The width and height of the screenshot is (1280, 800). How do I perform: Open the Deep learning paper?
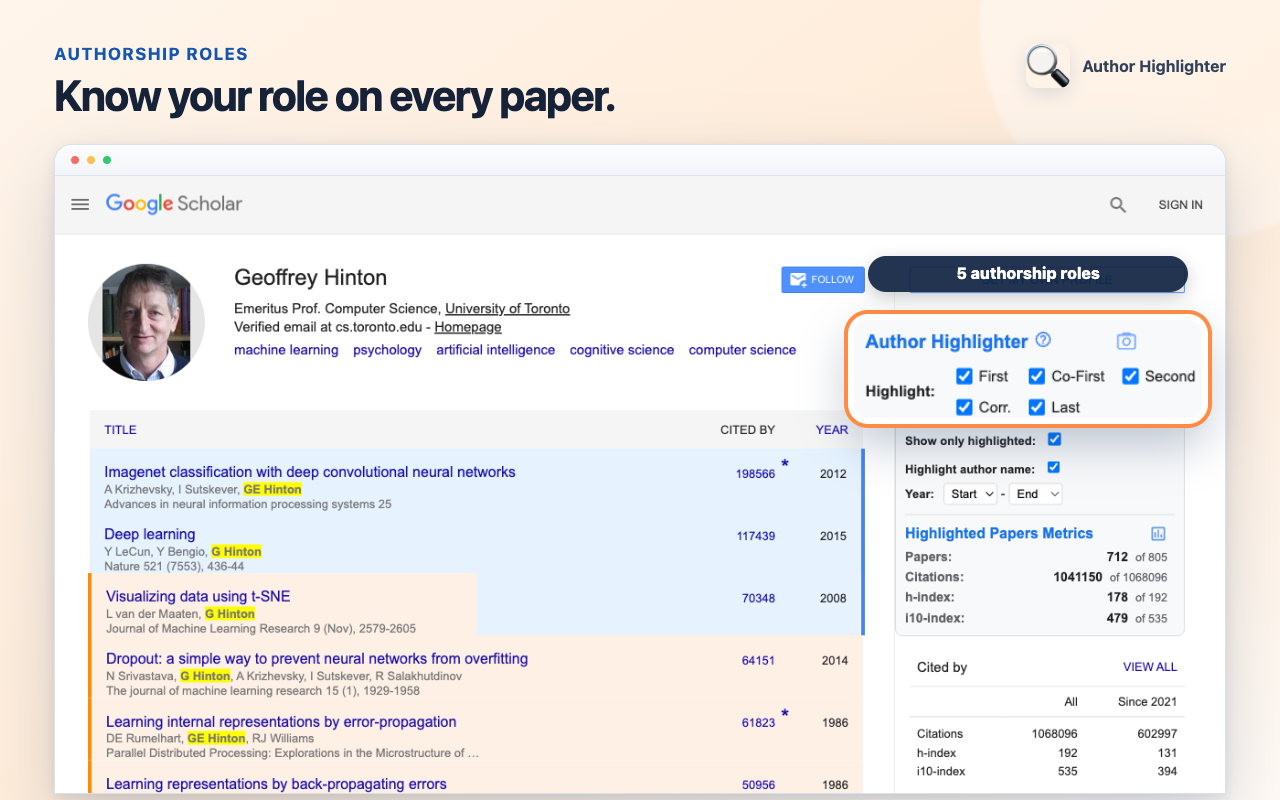[x=150, y=534]
